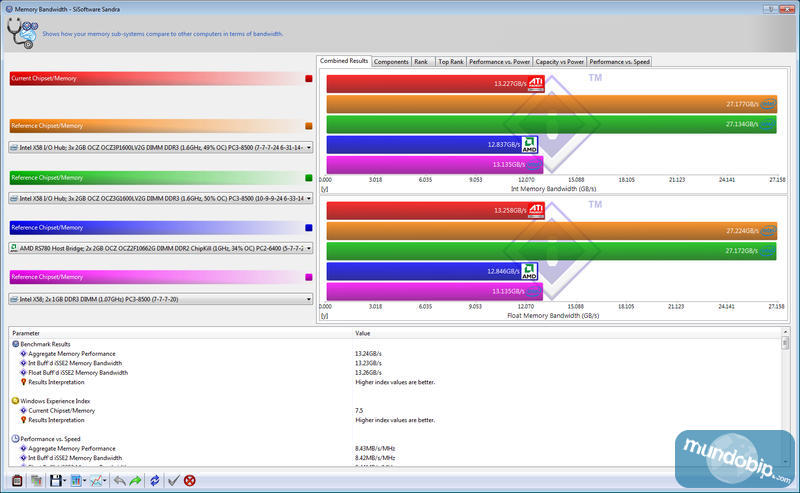Screen dimensions: 800x493
Task: Click the engine options icon in bottom toolbar
Action: (x=17, y=480)
